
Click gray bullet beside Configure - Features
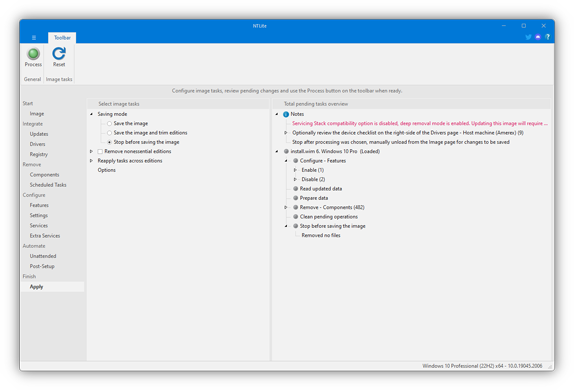point(295,161)
